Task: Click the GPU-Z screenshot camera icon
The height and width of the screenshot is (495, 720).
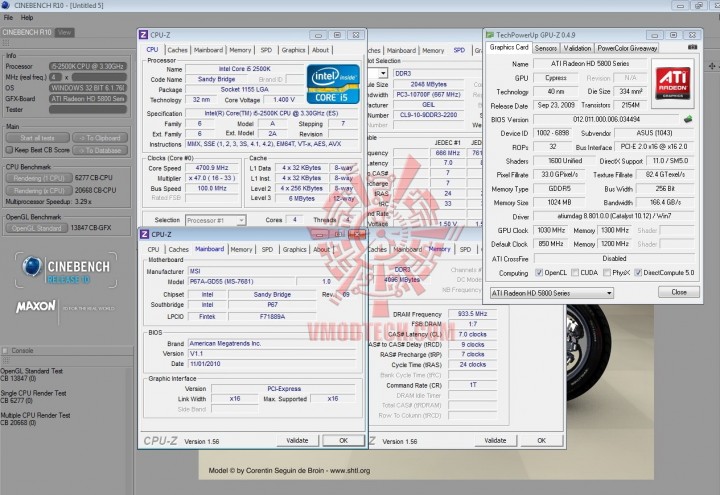Action: 693,47
